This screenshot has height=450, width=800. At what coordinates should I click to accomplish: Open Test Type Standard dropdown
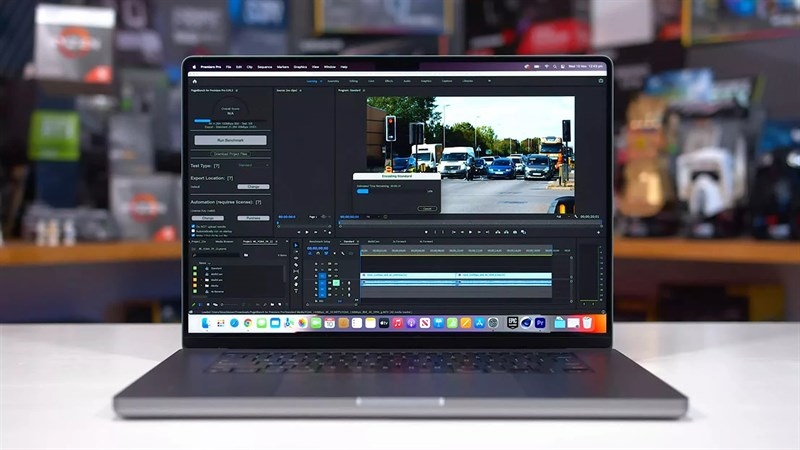254,165
